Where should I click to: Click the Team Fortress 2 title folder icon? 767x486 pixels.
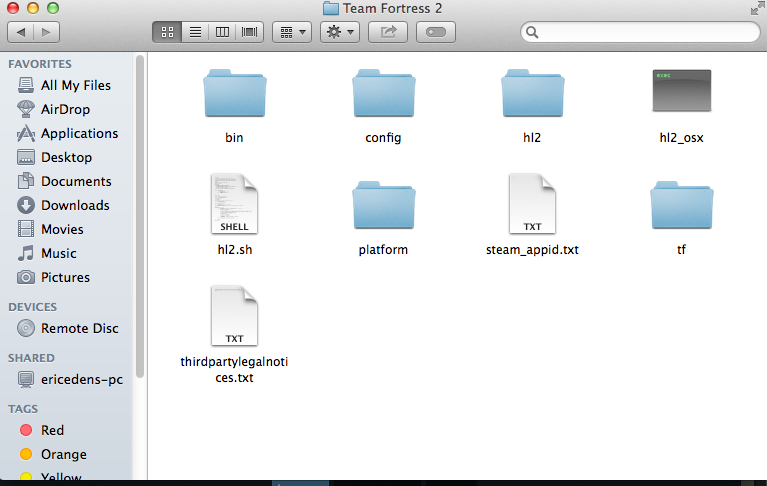[331, 8]
